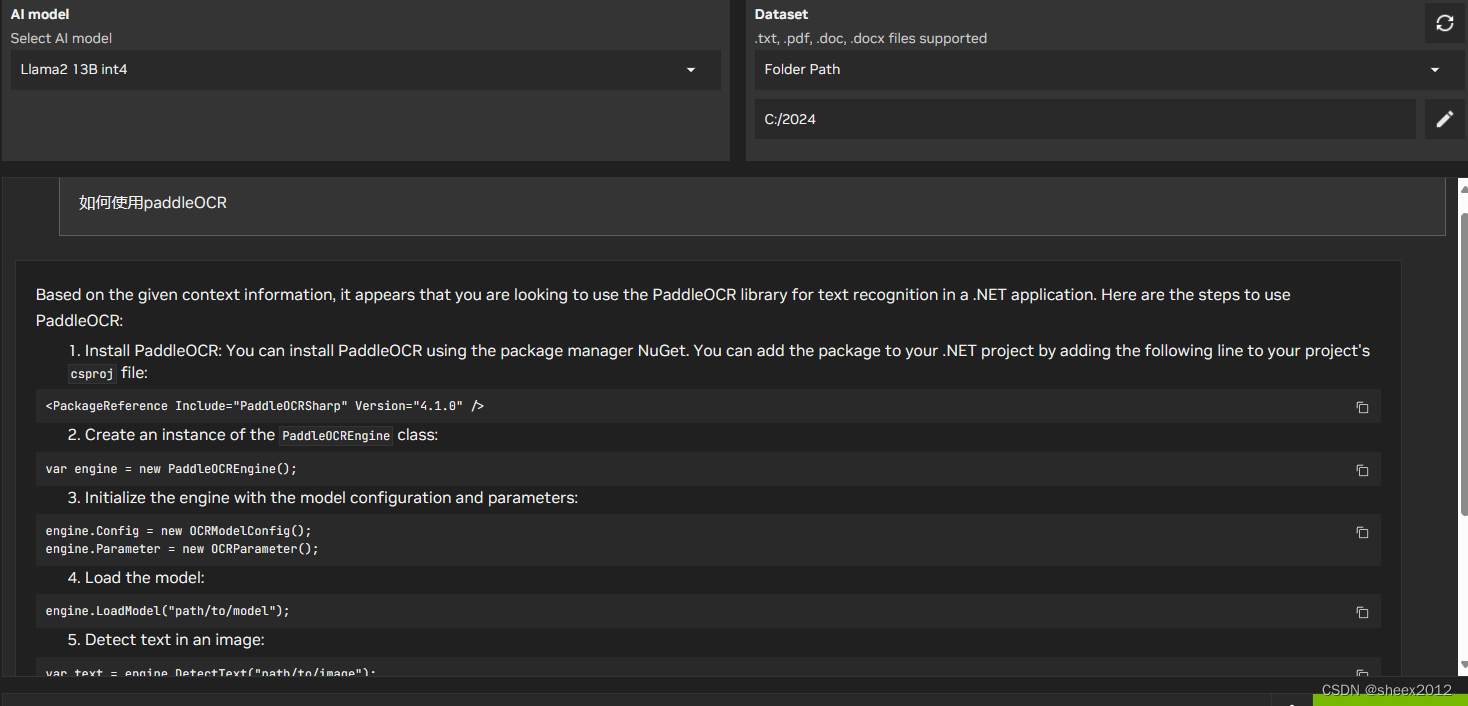This screenshot has width=1468, height=706.
Task: Click the '.txt, .pdf, .doc, .docx files supported' text
Action: [871, 39]
